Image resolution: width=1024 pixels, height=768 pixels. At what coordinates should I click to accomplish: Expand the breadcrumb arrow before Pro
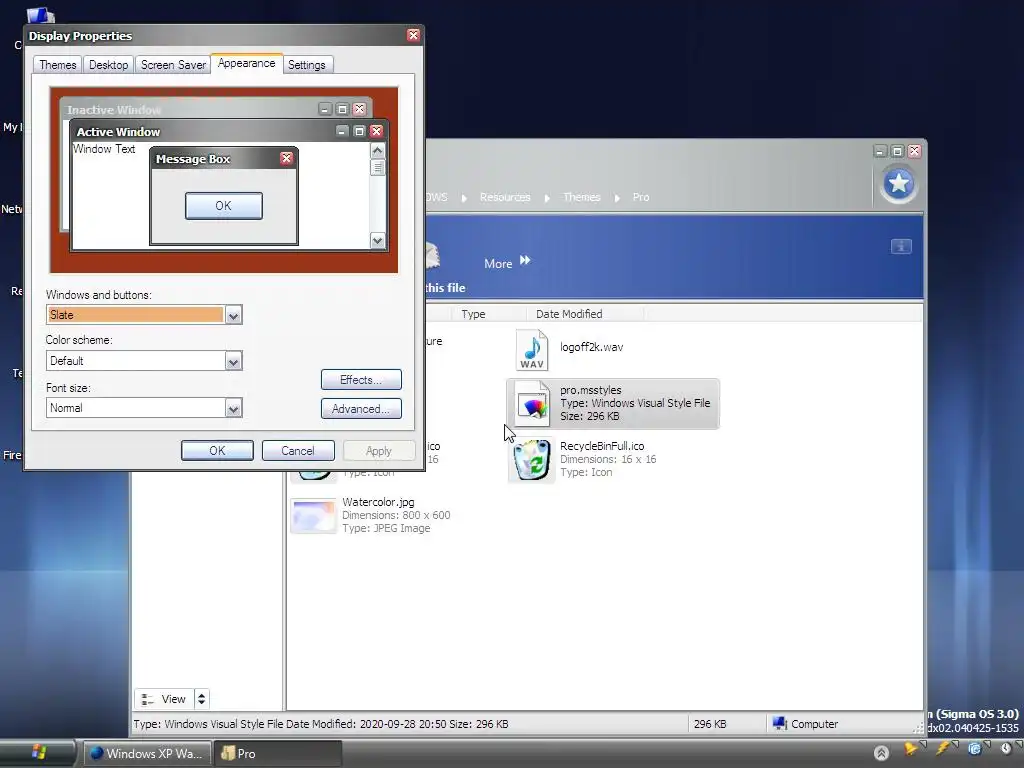tap(617, 198)
